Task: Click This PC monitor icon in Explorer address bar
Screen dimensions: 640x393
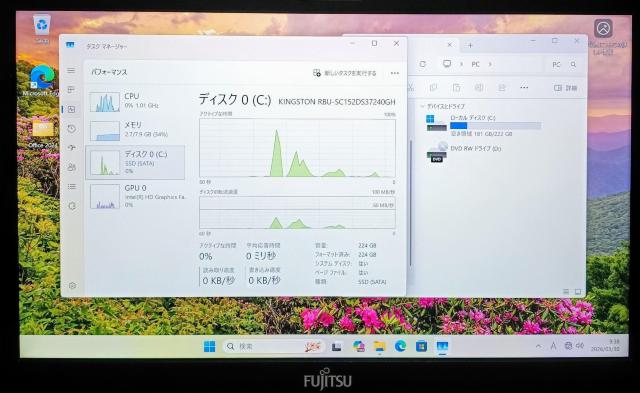Action: [x=447, y=64]
